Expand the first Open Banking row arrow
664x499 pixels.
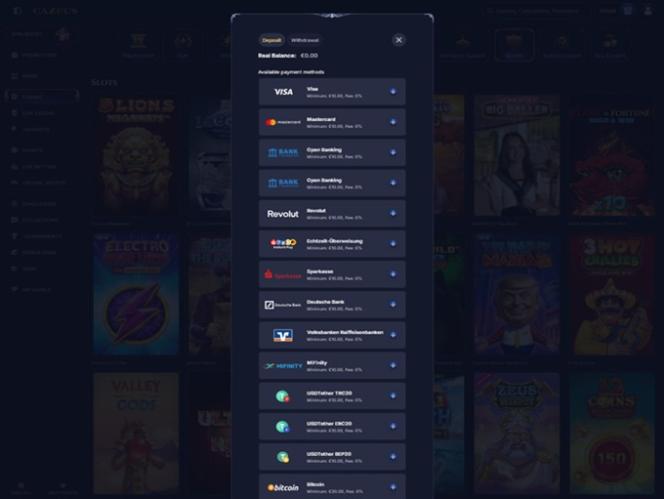393,152
